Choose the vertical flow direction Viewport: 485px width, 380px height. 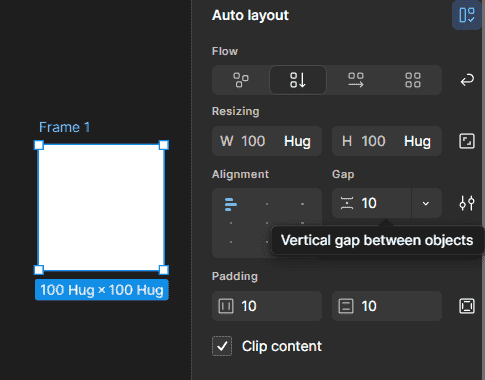coord(298,80)
